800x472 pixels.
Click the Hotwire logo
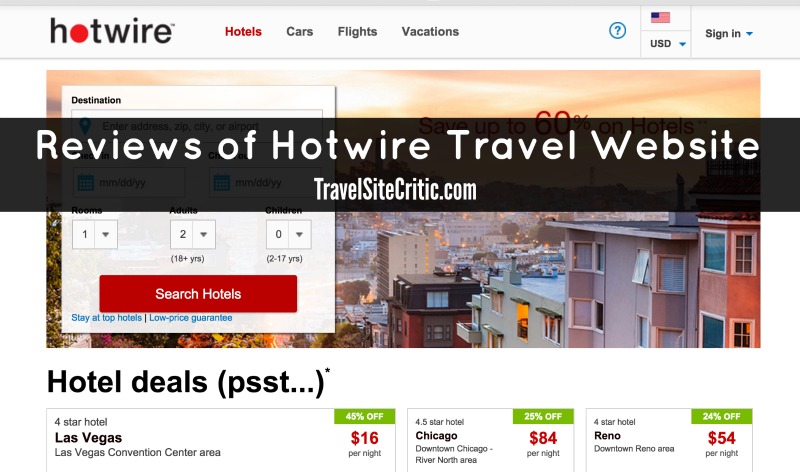[x=112, y=31]
